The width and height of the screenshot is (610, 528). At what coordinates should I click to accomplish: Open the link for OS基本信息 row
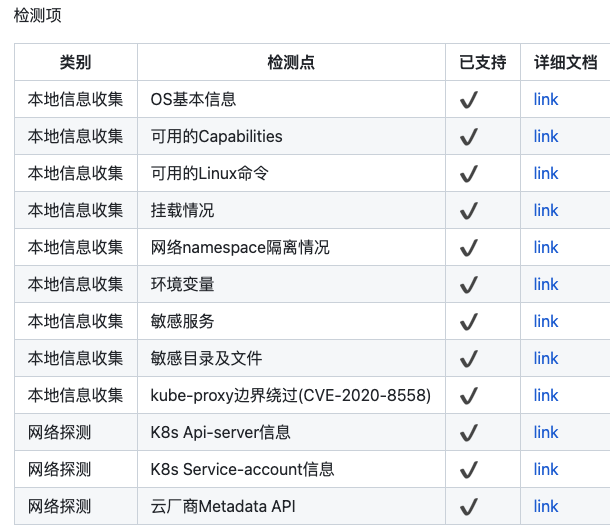[x=545, y=99]
